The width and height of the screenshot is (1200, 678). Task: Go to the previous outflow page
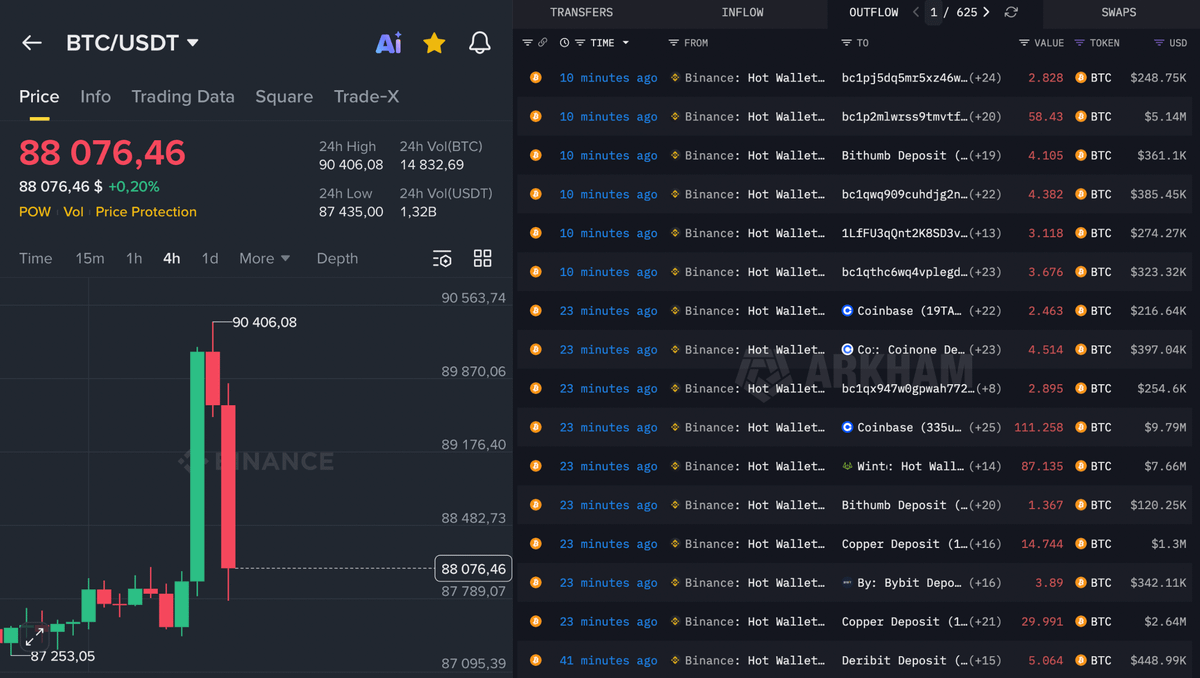(x=916, y=12)
